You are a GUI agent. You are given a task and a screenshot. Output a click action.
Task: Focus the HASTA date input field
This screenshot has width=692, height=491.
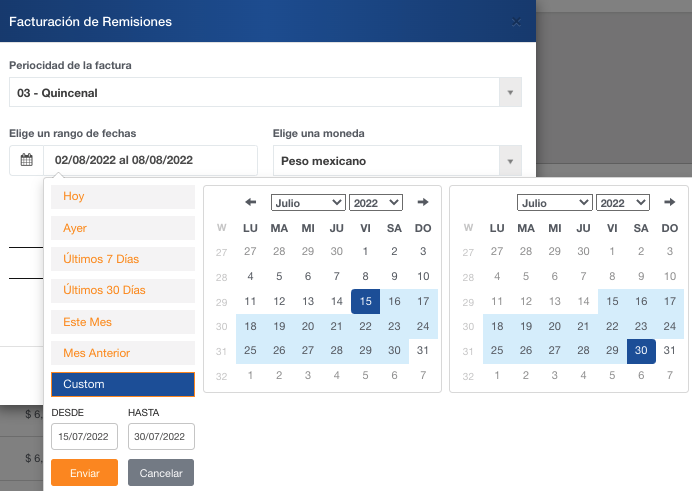pyautogui.click(x=161, y=437)
